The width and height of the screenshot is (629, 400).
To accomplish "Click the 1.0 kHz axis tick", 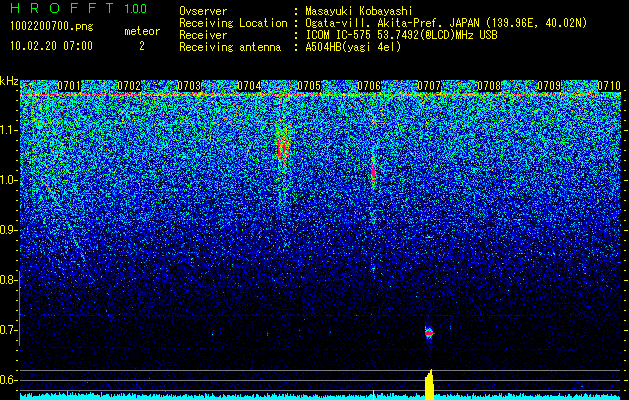I will point(8,180).
